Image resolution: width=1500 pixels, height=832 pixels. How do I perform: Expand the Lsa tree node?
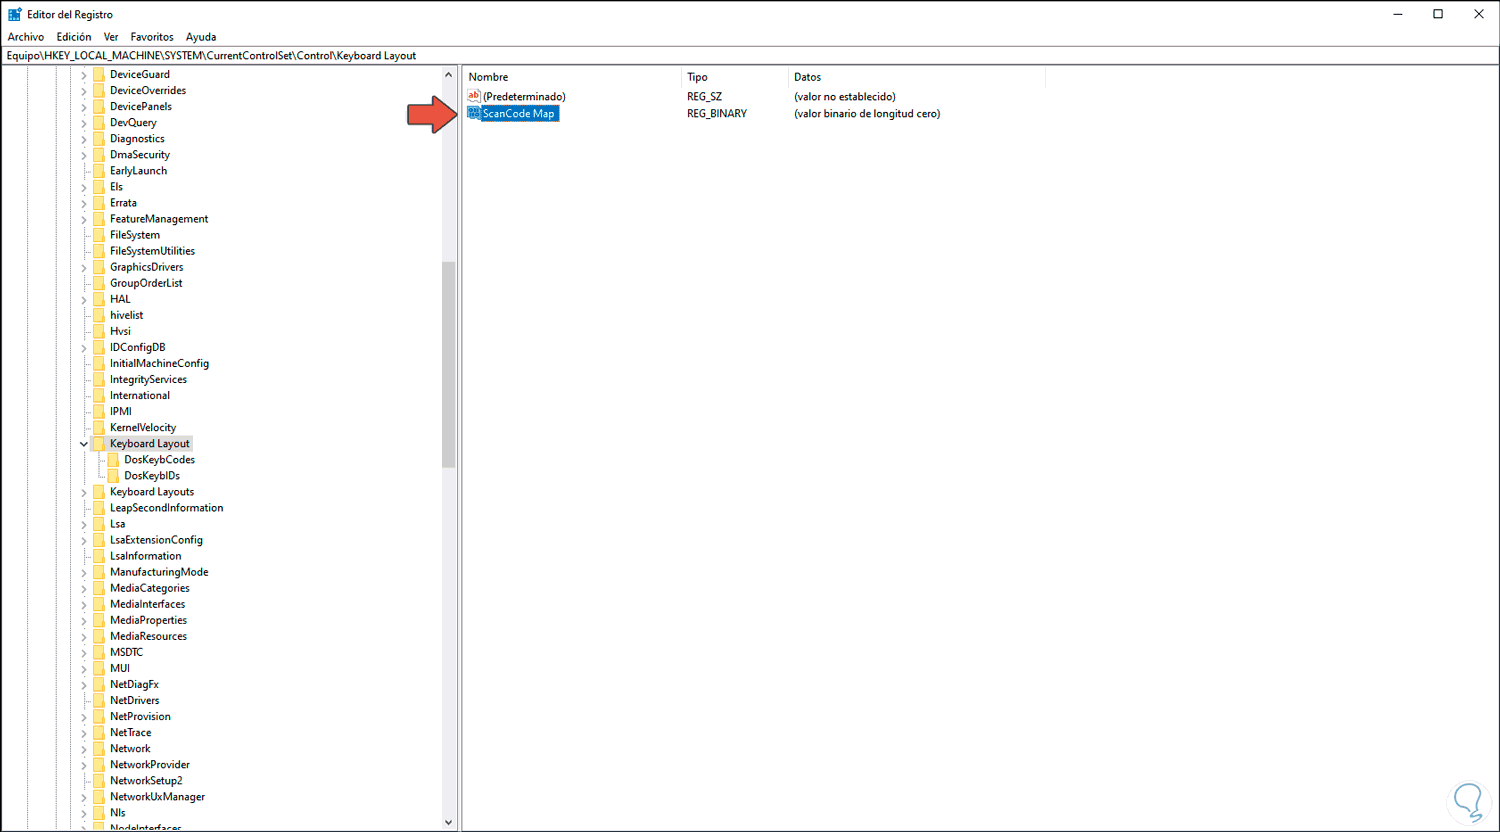[84, 523]
